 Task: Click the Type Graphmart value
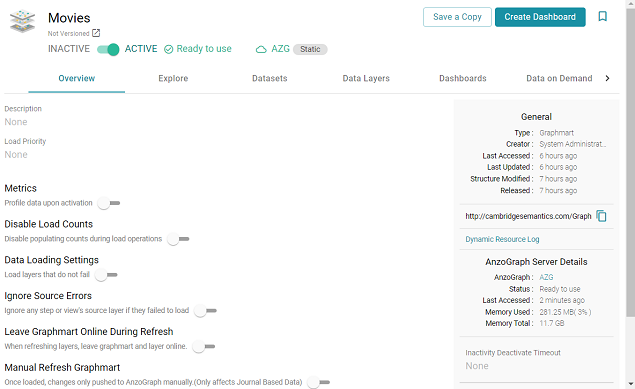click(x=556, y=133)
